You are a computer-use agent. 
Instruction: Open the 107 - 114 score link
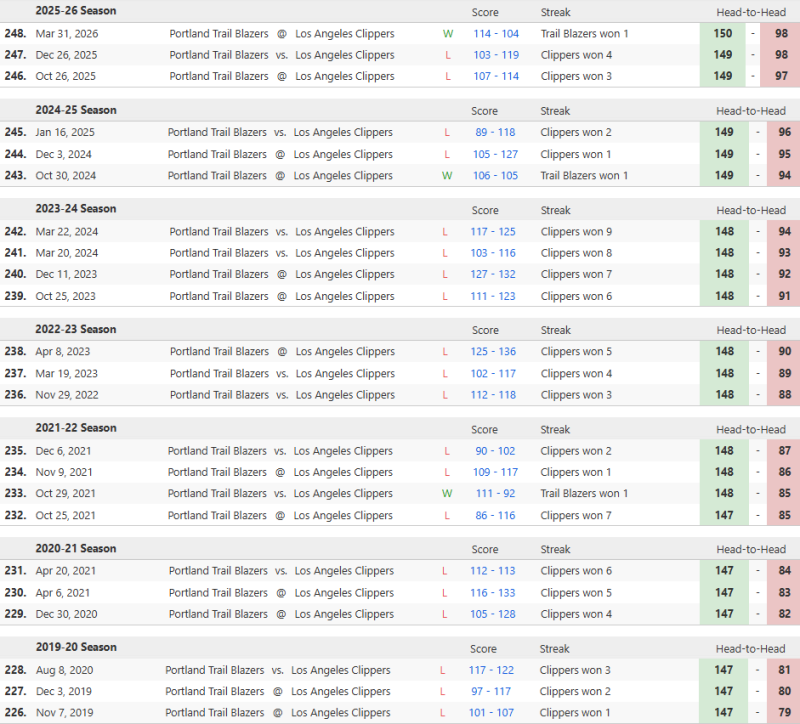[x=496, y=77]
